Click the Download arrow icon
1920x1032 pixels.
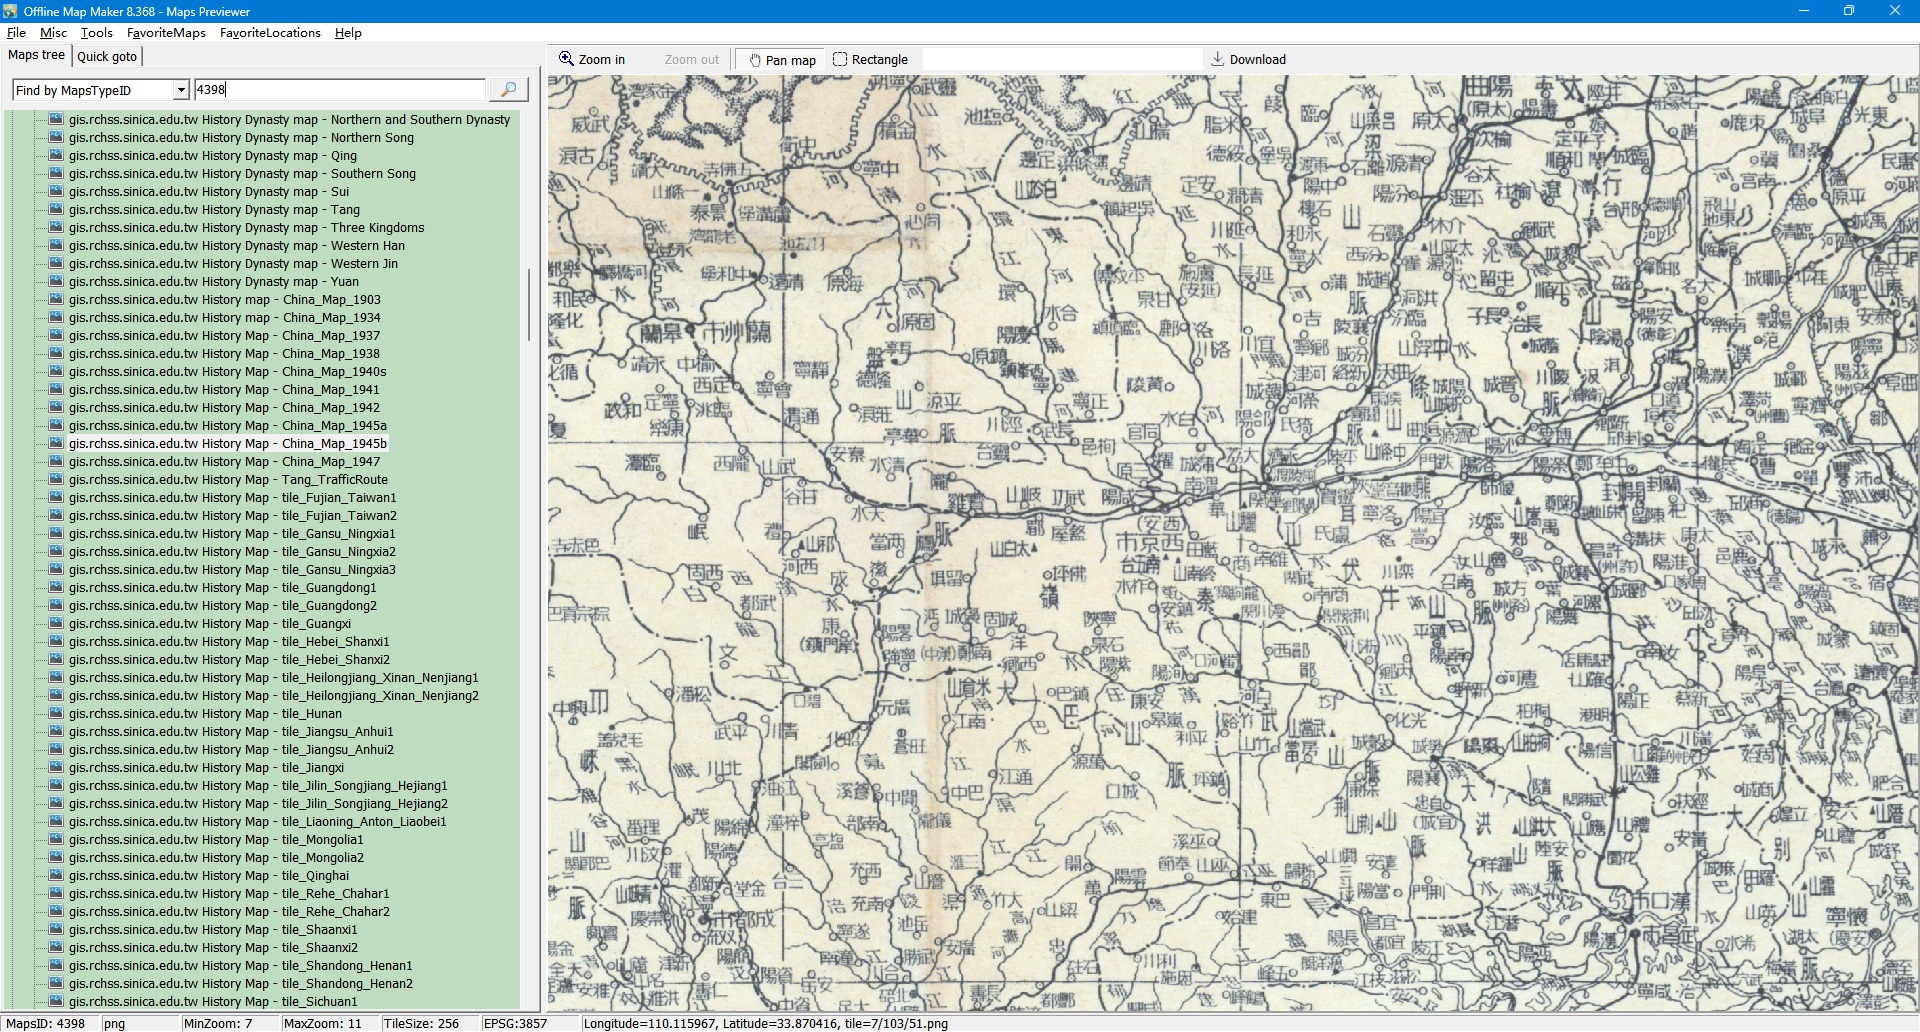(x=1217, y=60)
